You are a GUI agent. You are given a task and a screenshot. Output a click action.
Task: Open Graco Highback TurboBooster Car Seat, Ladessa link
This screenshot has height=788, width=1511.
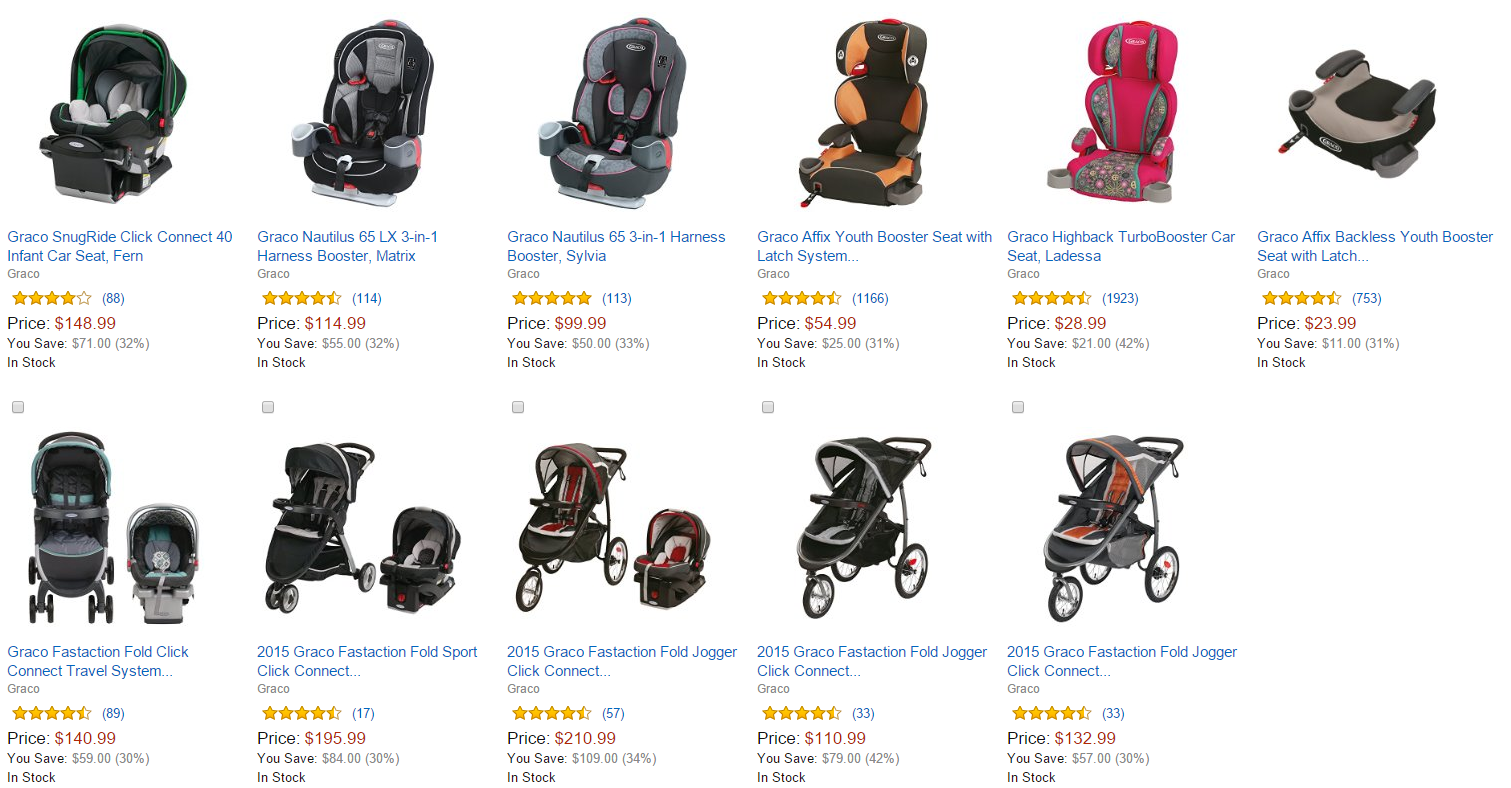[x=1121, y=246]
